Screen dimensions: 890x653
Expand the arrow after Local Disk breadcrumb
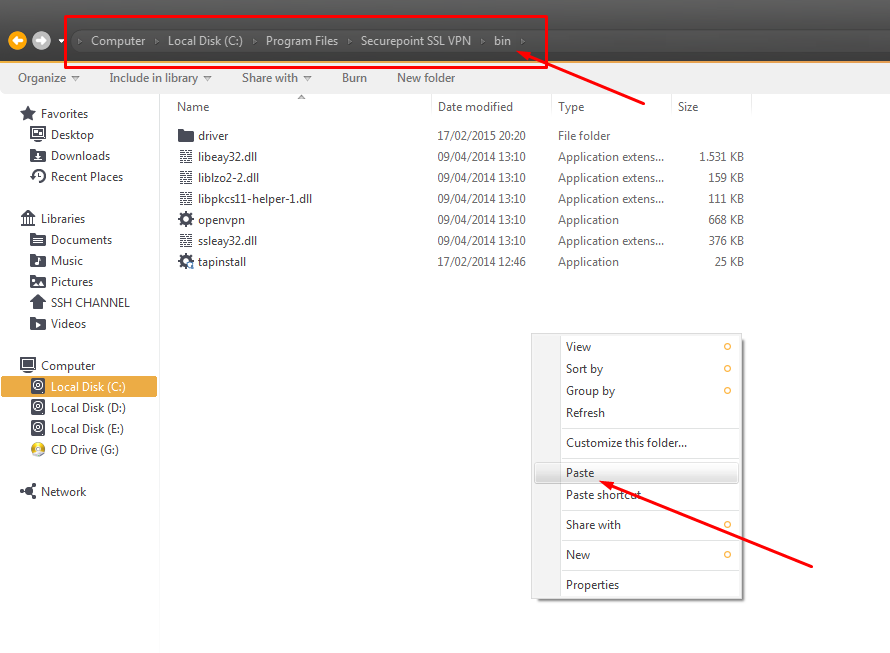[255, 41]
